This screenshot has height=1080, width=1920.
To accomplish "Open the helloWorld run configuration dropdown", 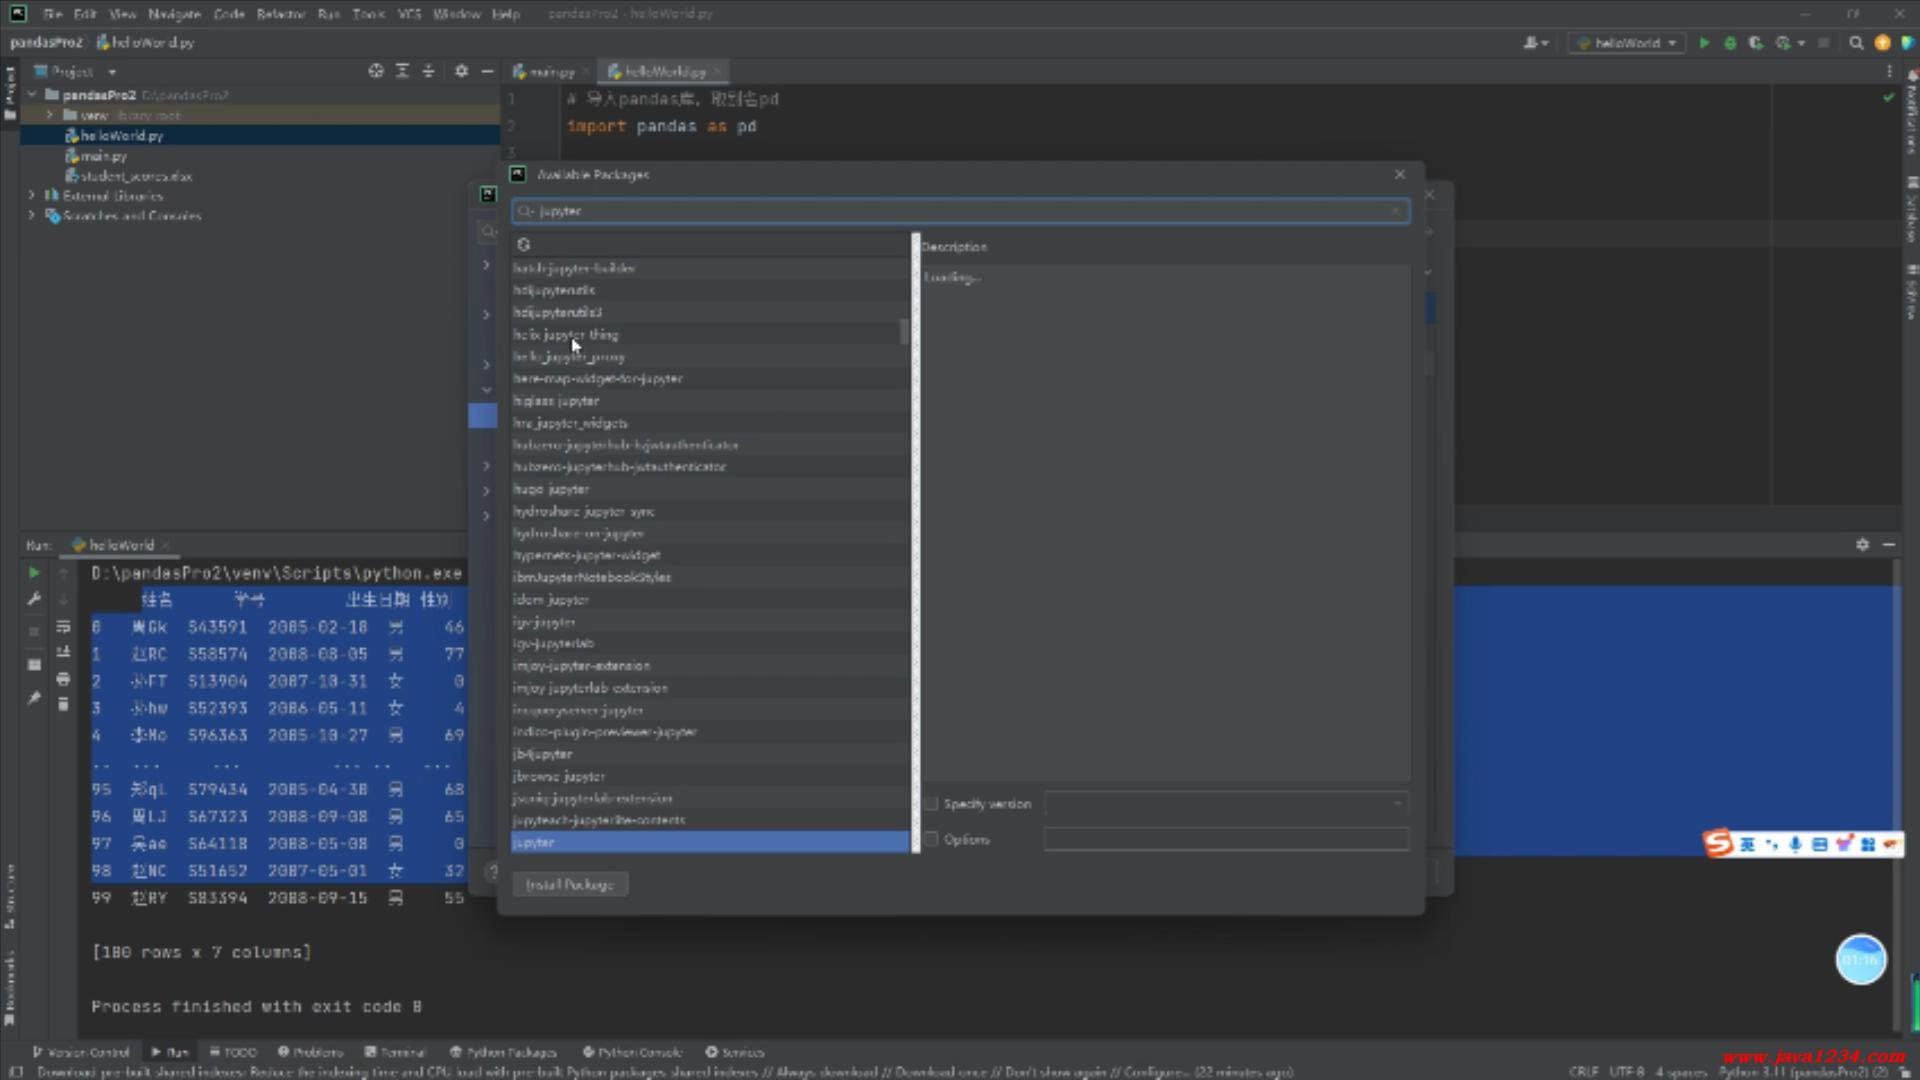I will tap(1626, 43).
